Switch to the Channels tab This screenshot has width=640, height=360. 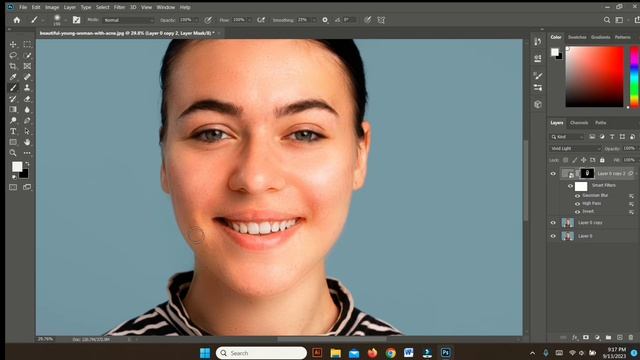tap(579, 123)
